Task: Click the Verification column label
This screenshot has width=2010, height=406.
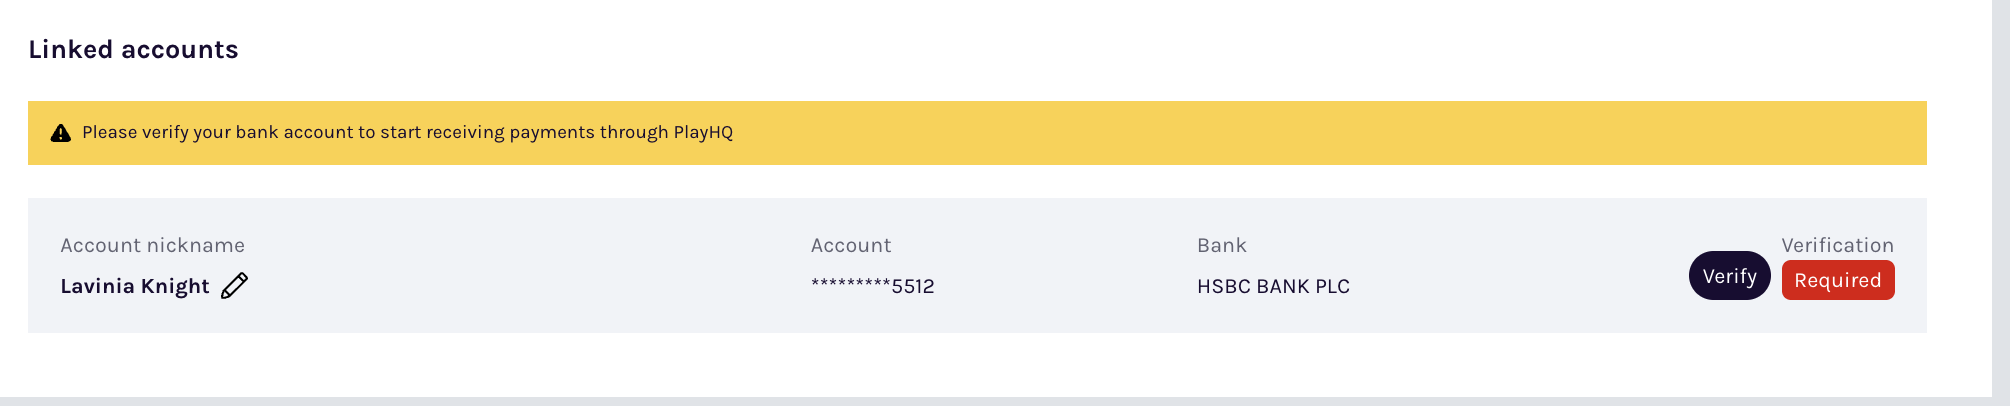Action: coord(1837,245)
